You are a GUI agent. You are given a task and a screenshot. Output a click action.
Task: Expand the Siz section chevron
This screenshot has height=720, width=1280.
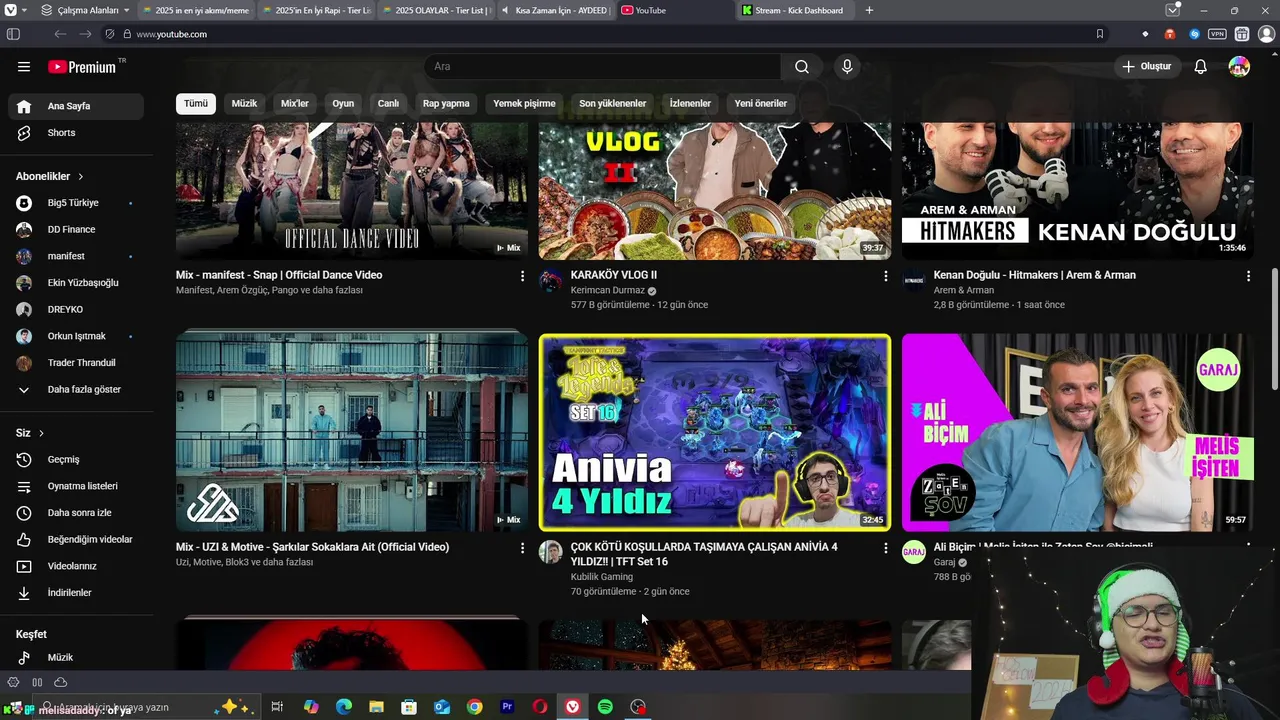click(41, 433)
